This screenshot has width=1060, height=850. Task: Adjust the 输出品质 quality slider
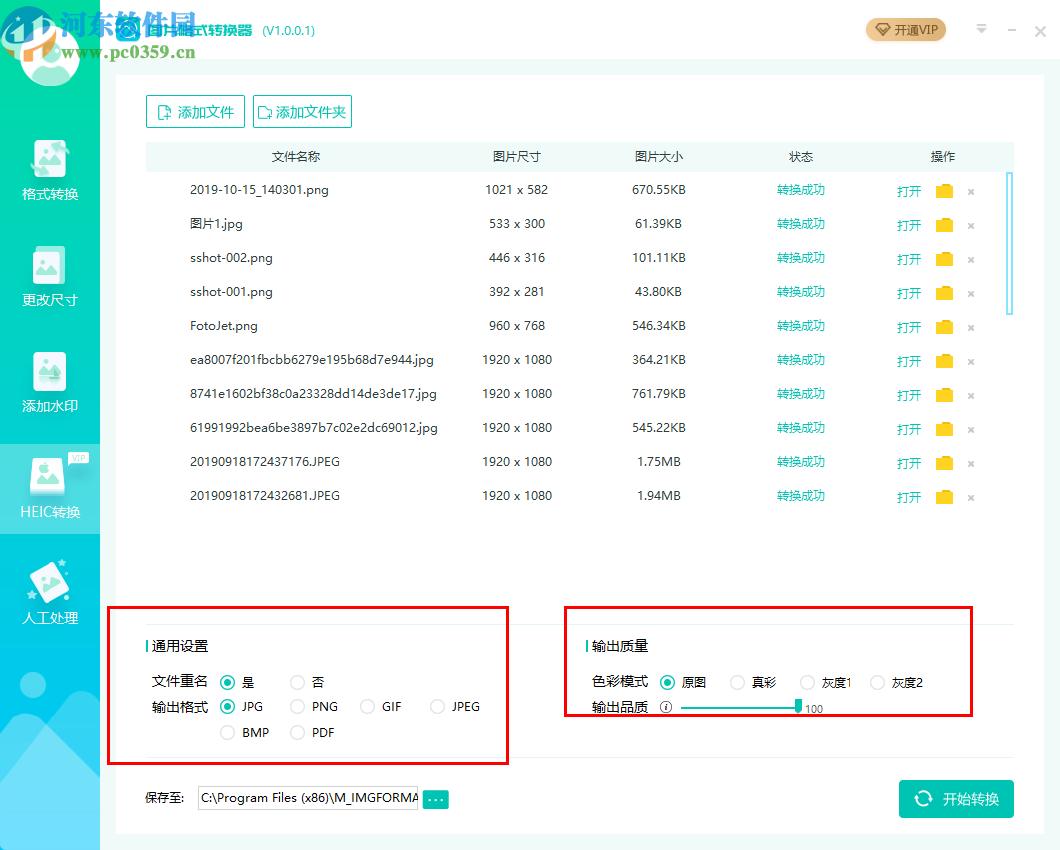click(797, 707)
